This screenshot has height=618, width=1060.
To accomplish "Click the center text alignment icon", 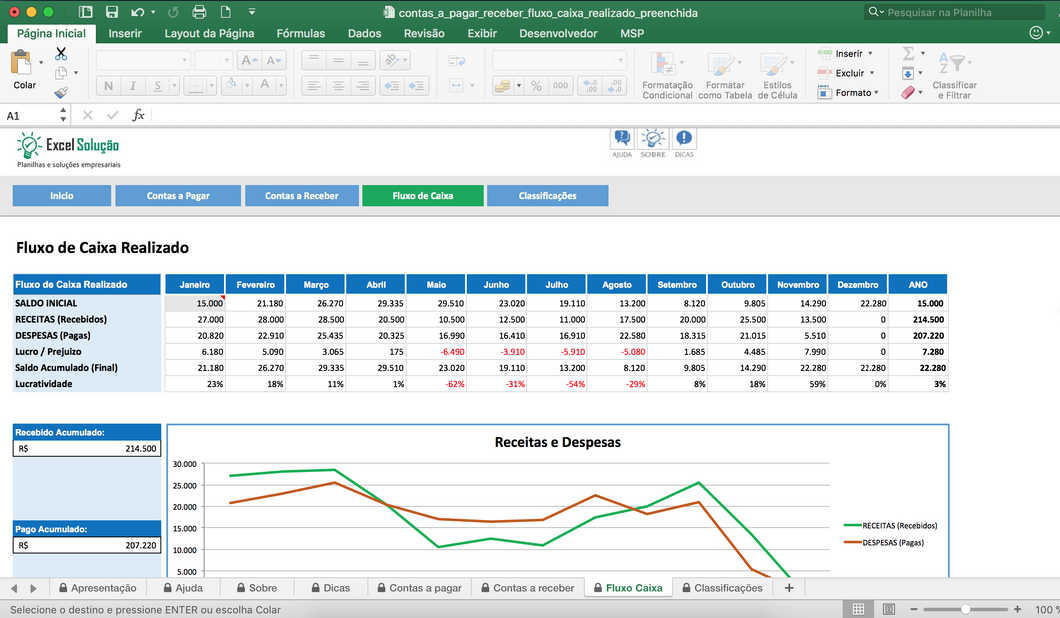I will 338,86.
